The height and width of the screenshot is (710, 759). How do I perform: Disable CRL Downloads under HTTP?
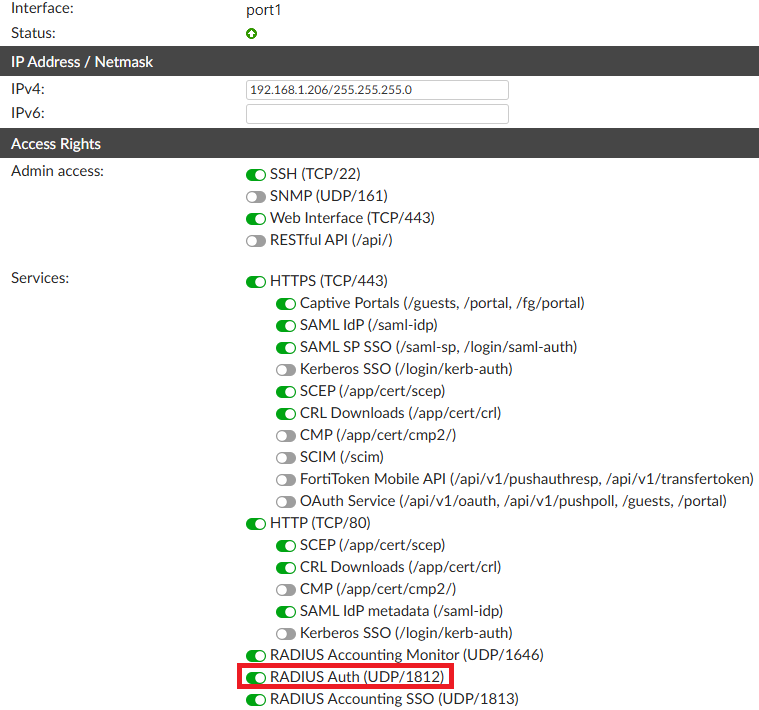[x=286, y=568]
